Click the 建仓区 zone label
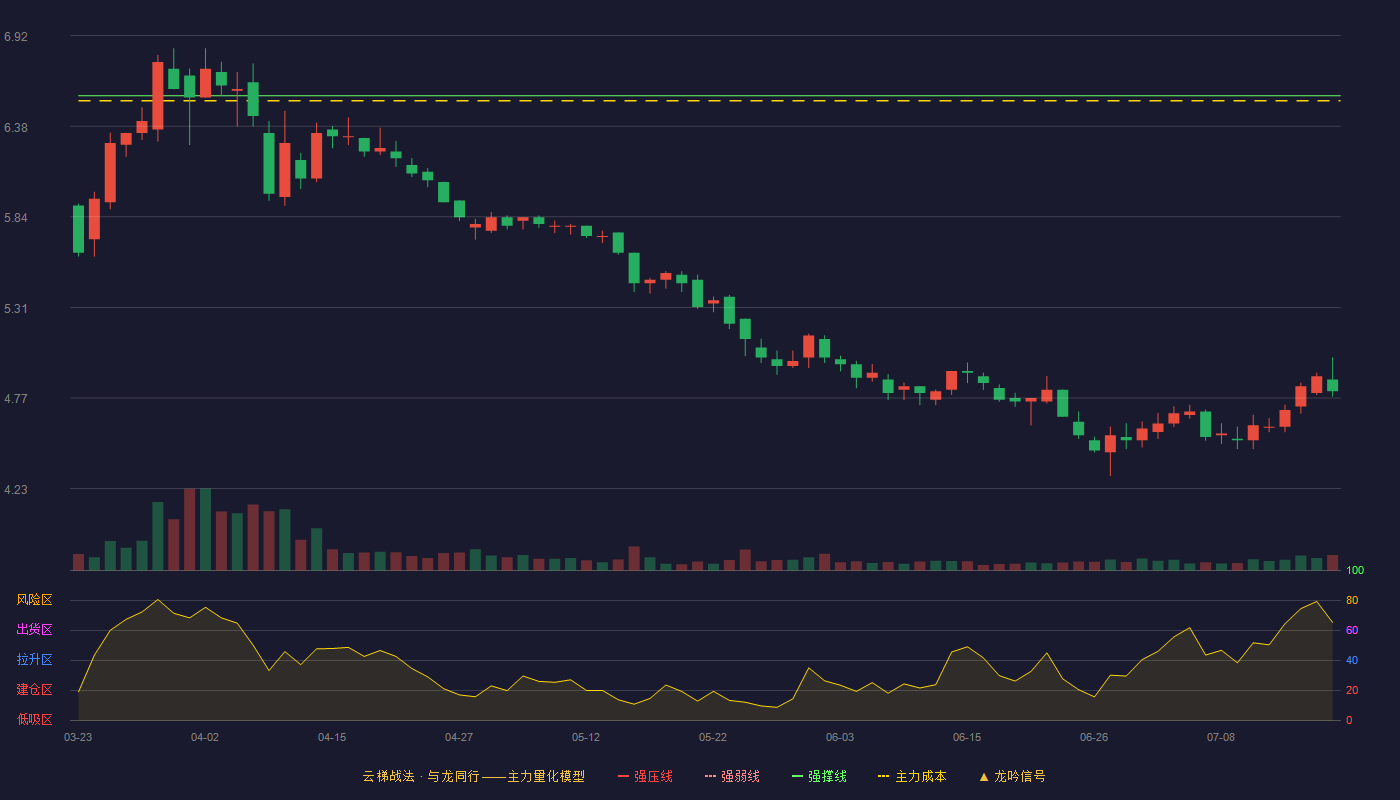Viewport: 1400px width, 800px height. [34, 690]
